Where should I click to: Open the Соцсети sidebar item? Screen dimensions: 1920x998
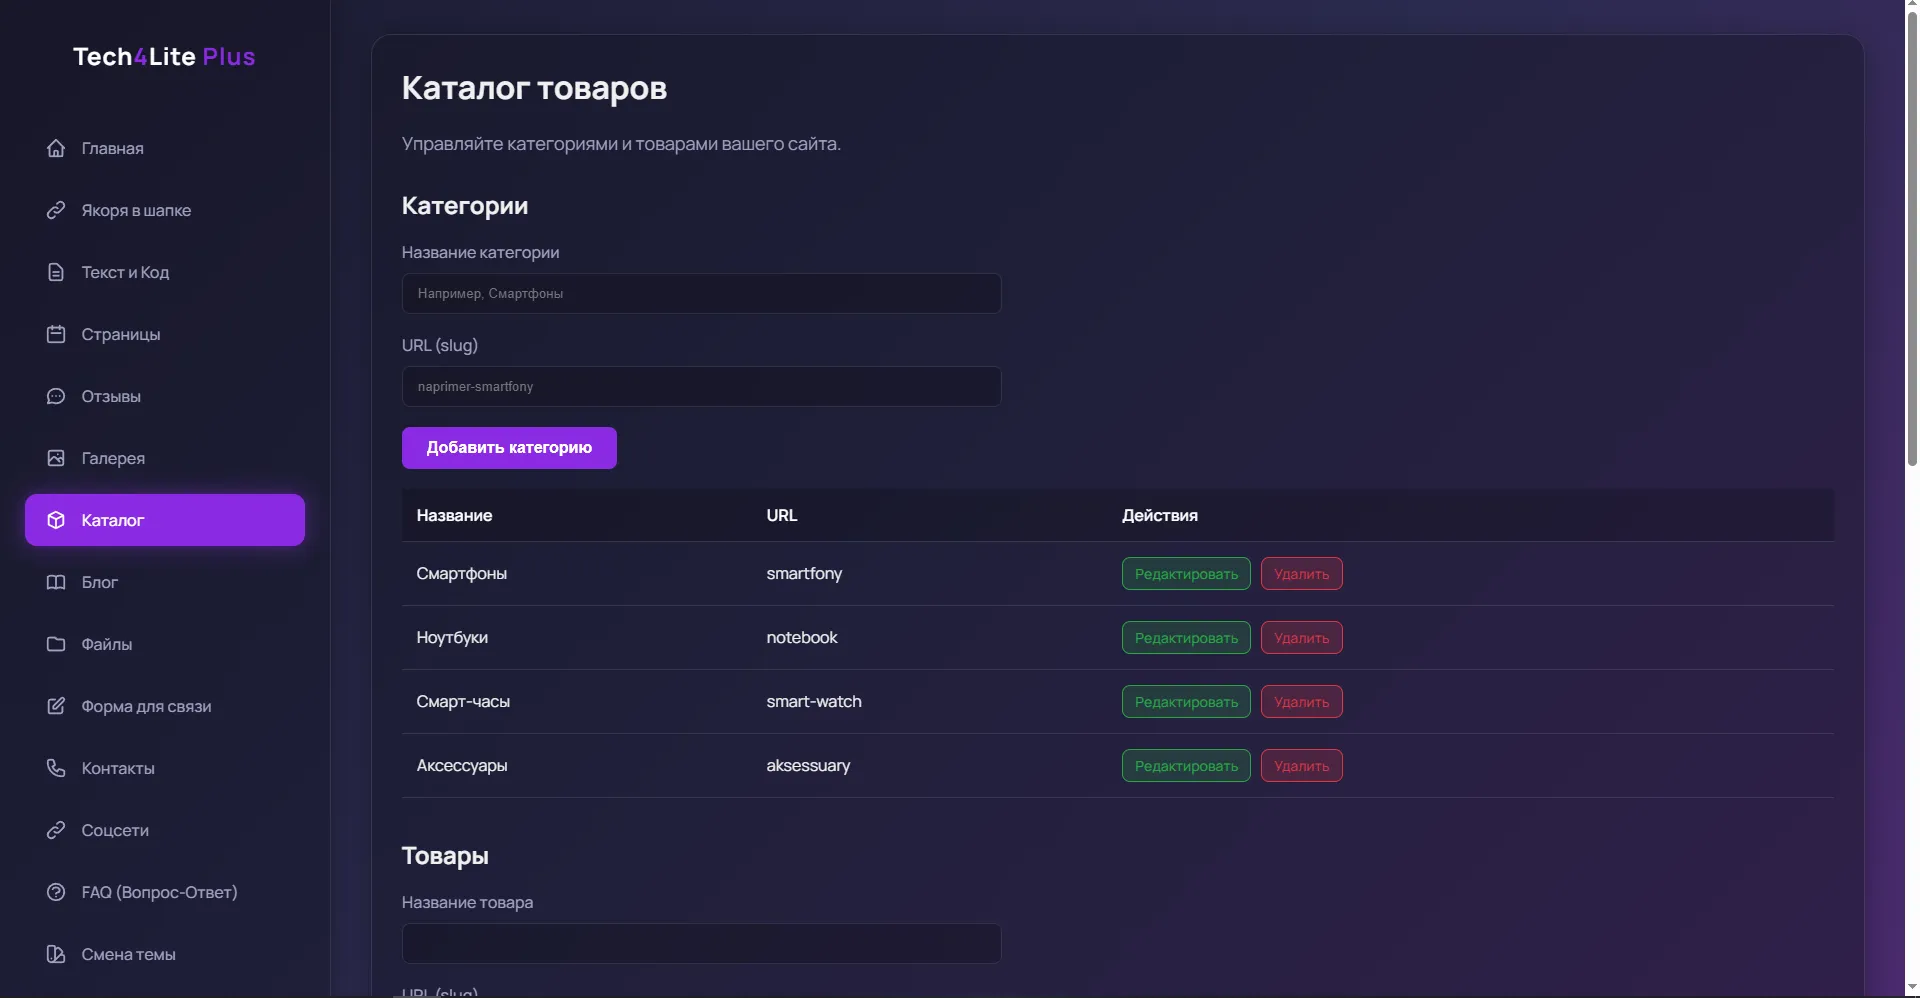(x=115, y=830)
